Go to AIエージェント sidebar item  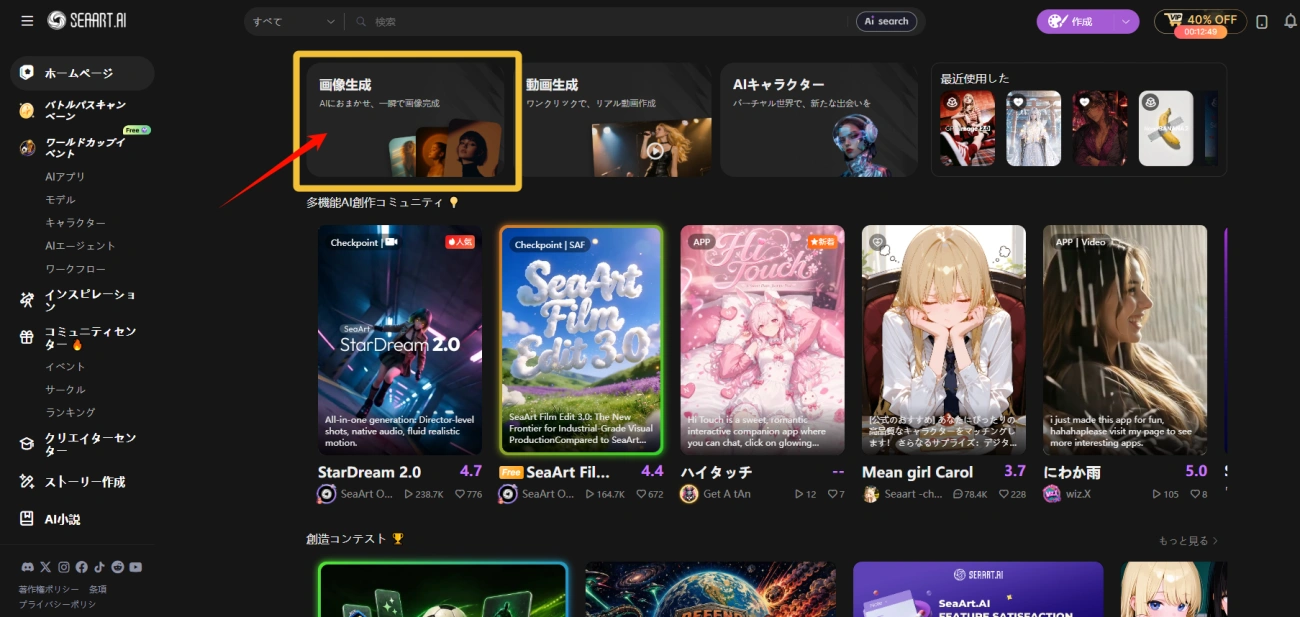coord(80,246)
